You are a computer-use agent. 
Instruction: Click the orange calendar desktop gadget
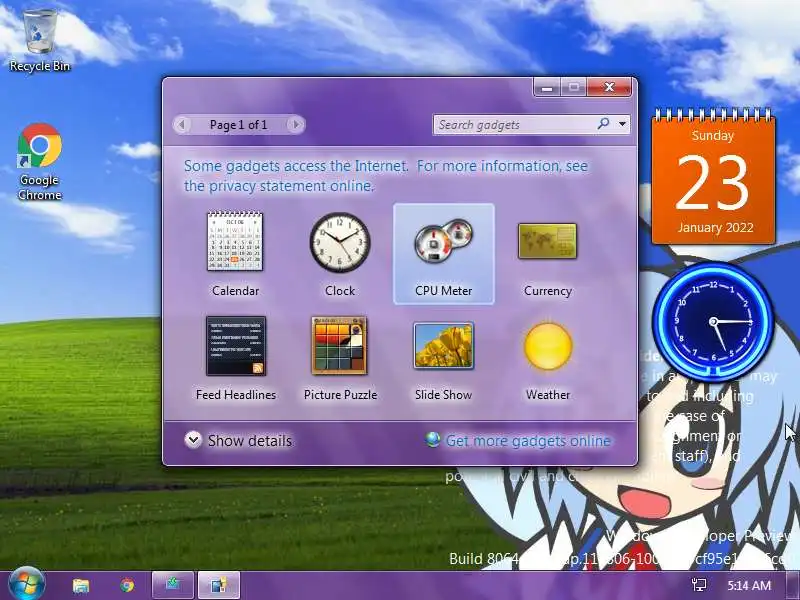[713, 177]
